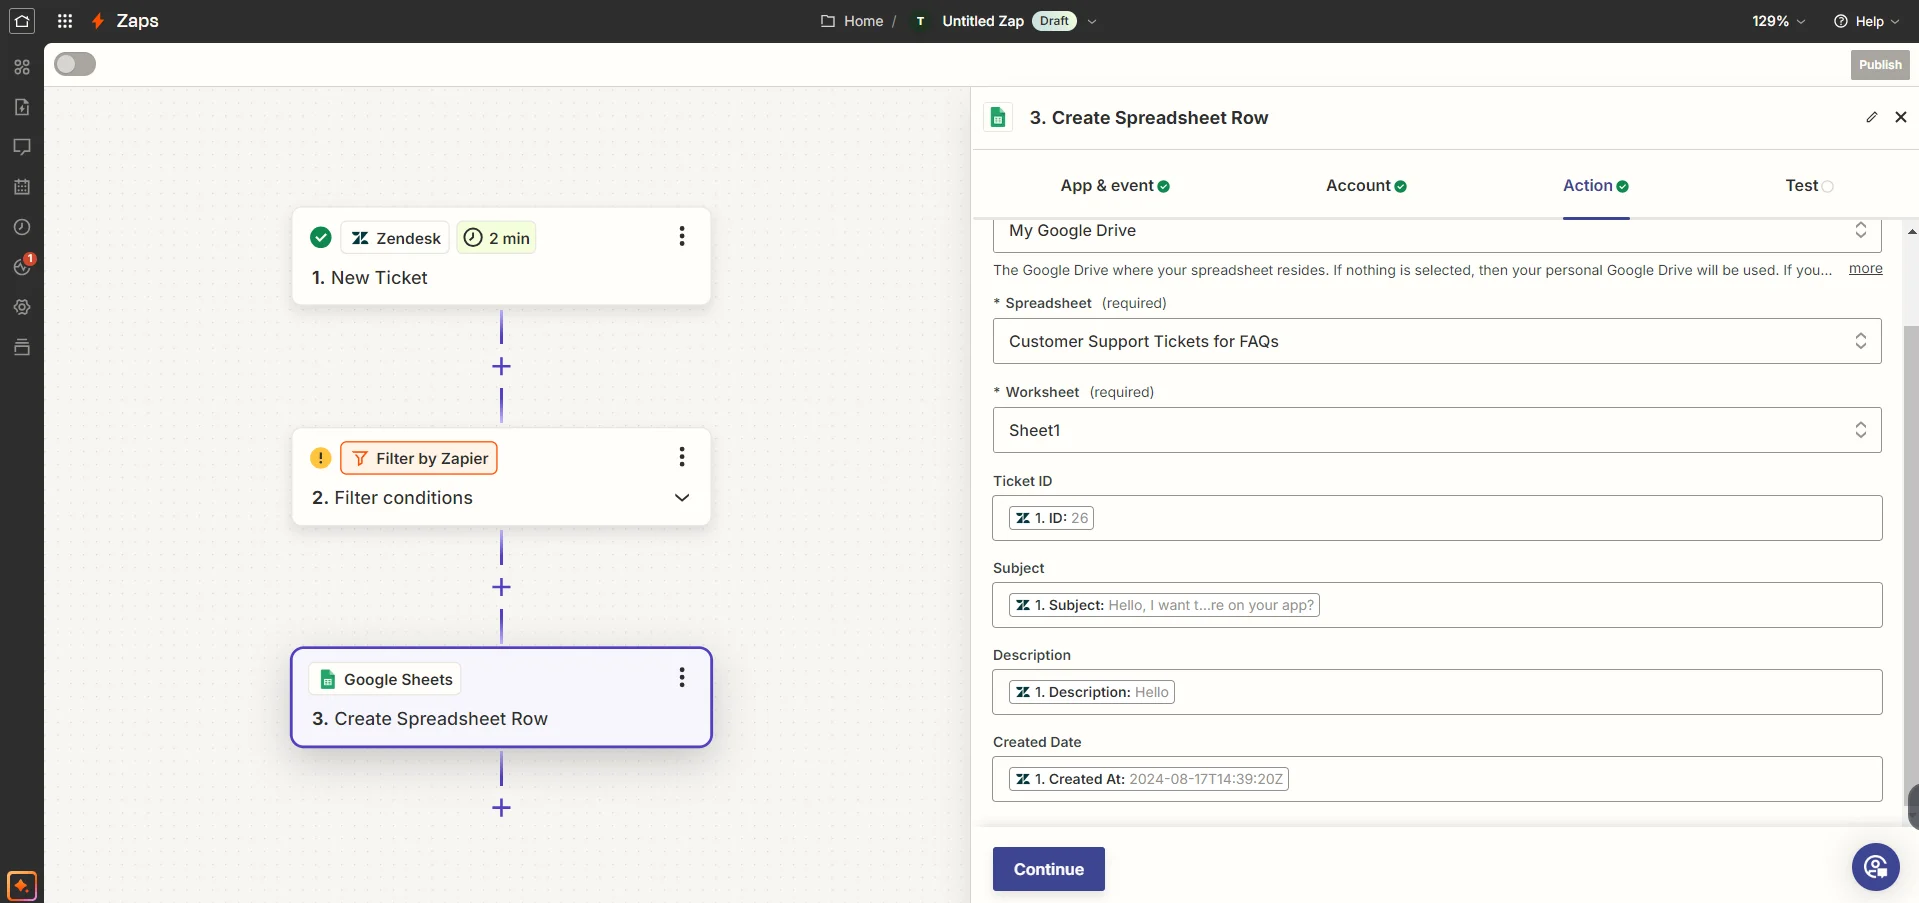Click the warning icon on the Filter step
1919x903 pixels.
coord(320,458)
